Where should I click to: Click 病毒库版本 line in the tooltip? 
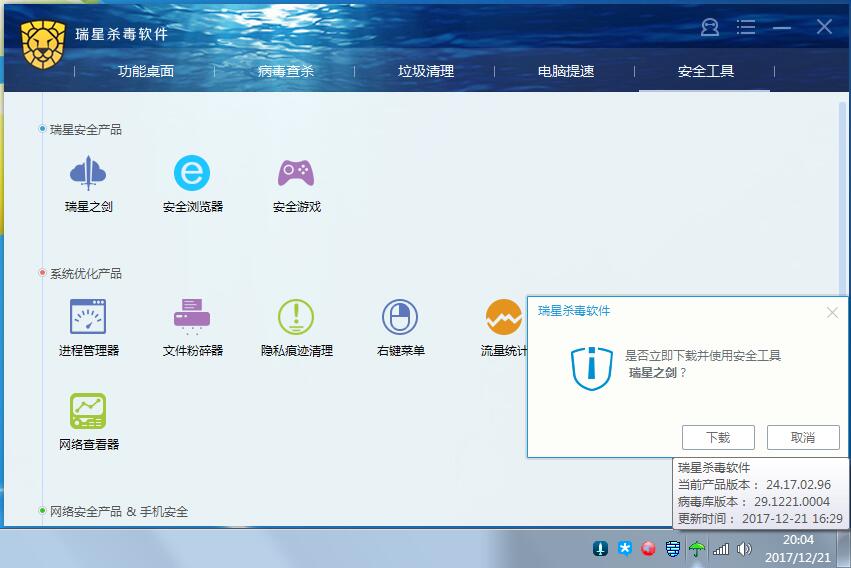tap(754, 501)
